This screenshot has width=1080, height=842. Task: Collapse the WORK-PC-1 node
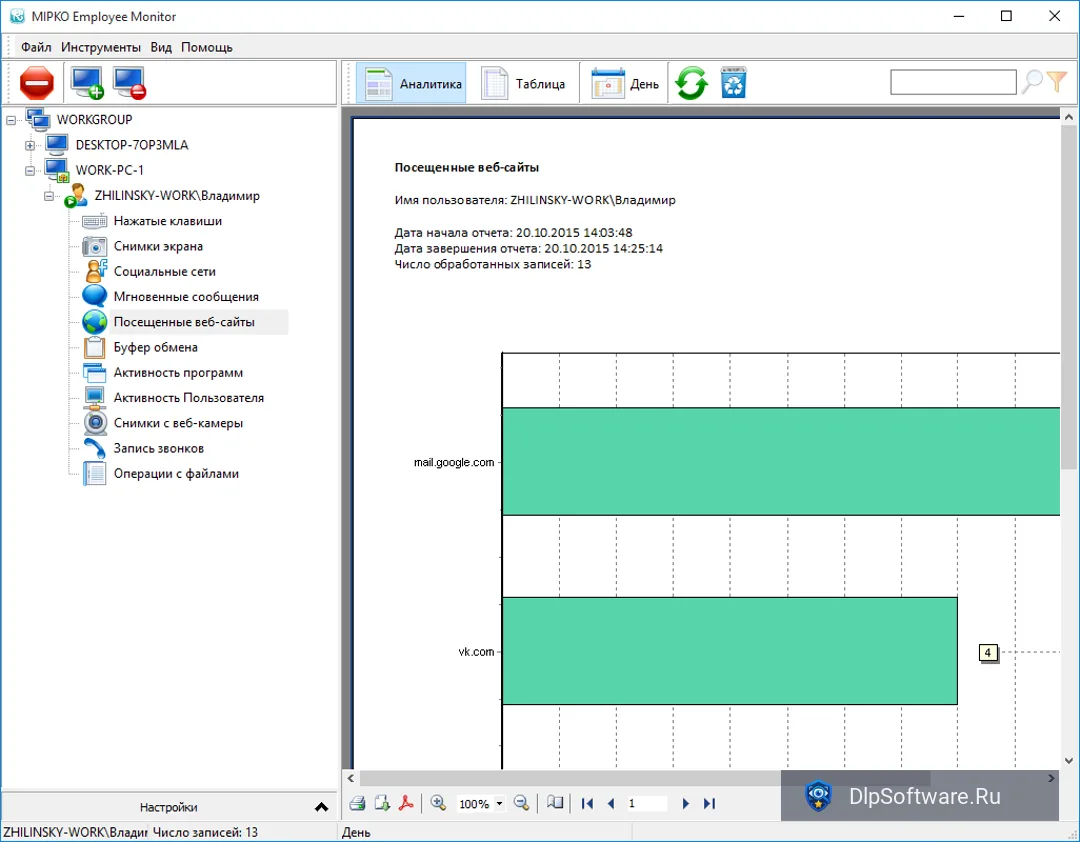pos(30,170)
